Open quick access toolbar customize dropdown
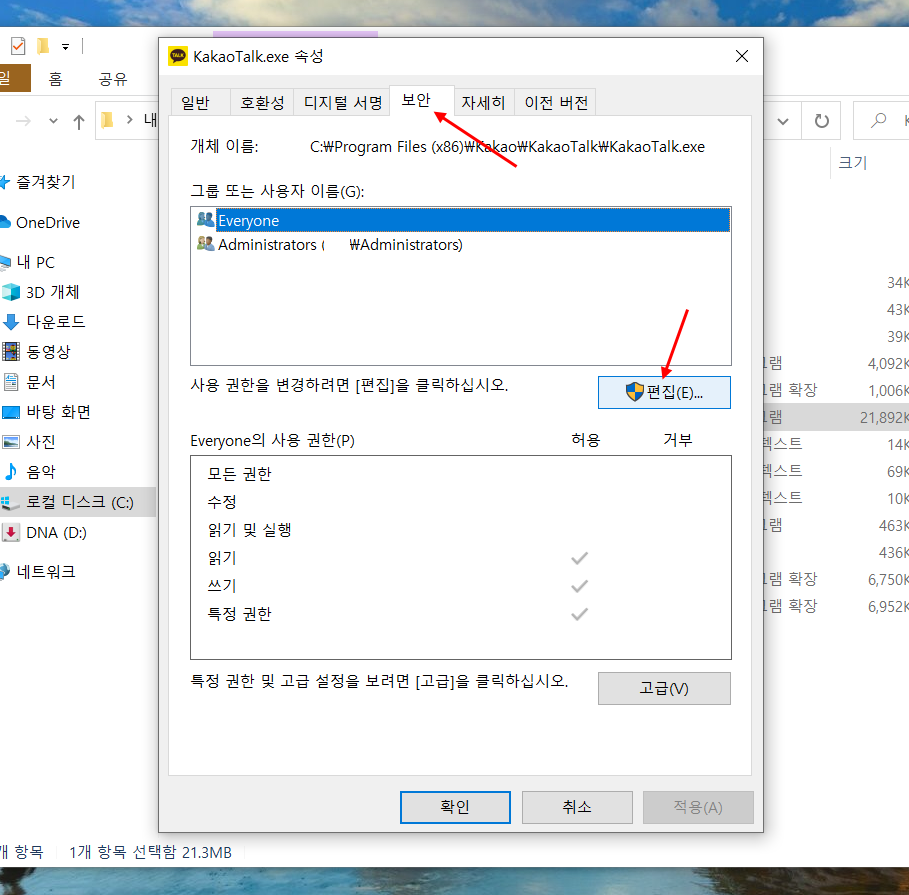This screenshot has width=909, height=895. coord(66,46)
